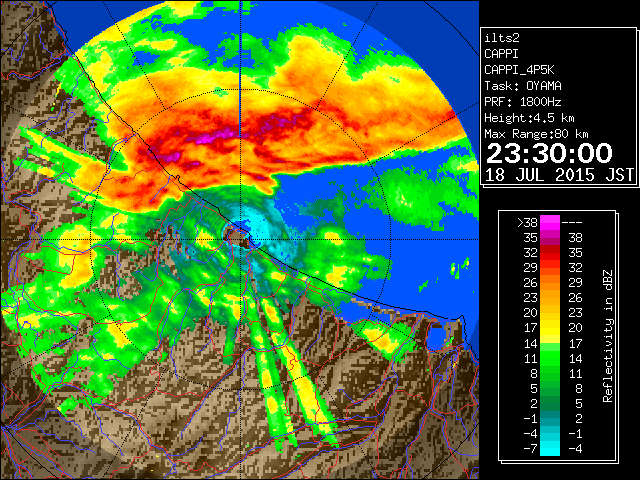Click the cyan -7 to -4 legend swatch
This screenshot has height=480, width=640.
coord(550,448)
